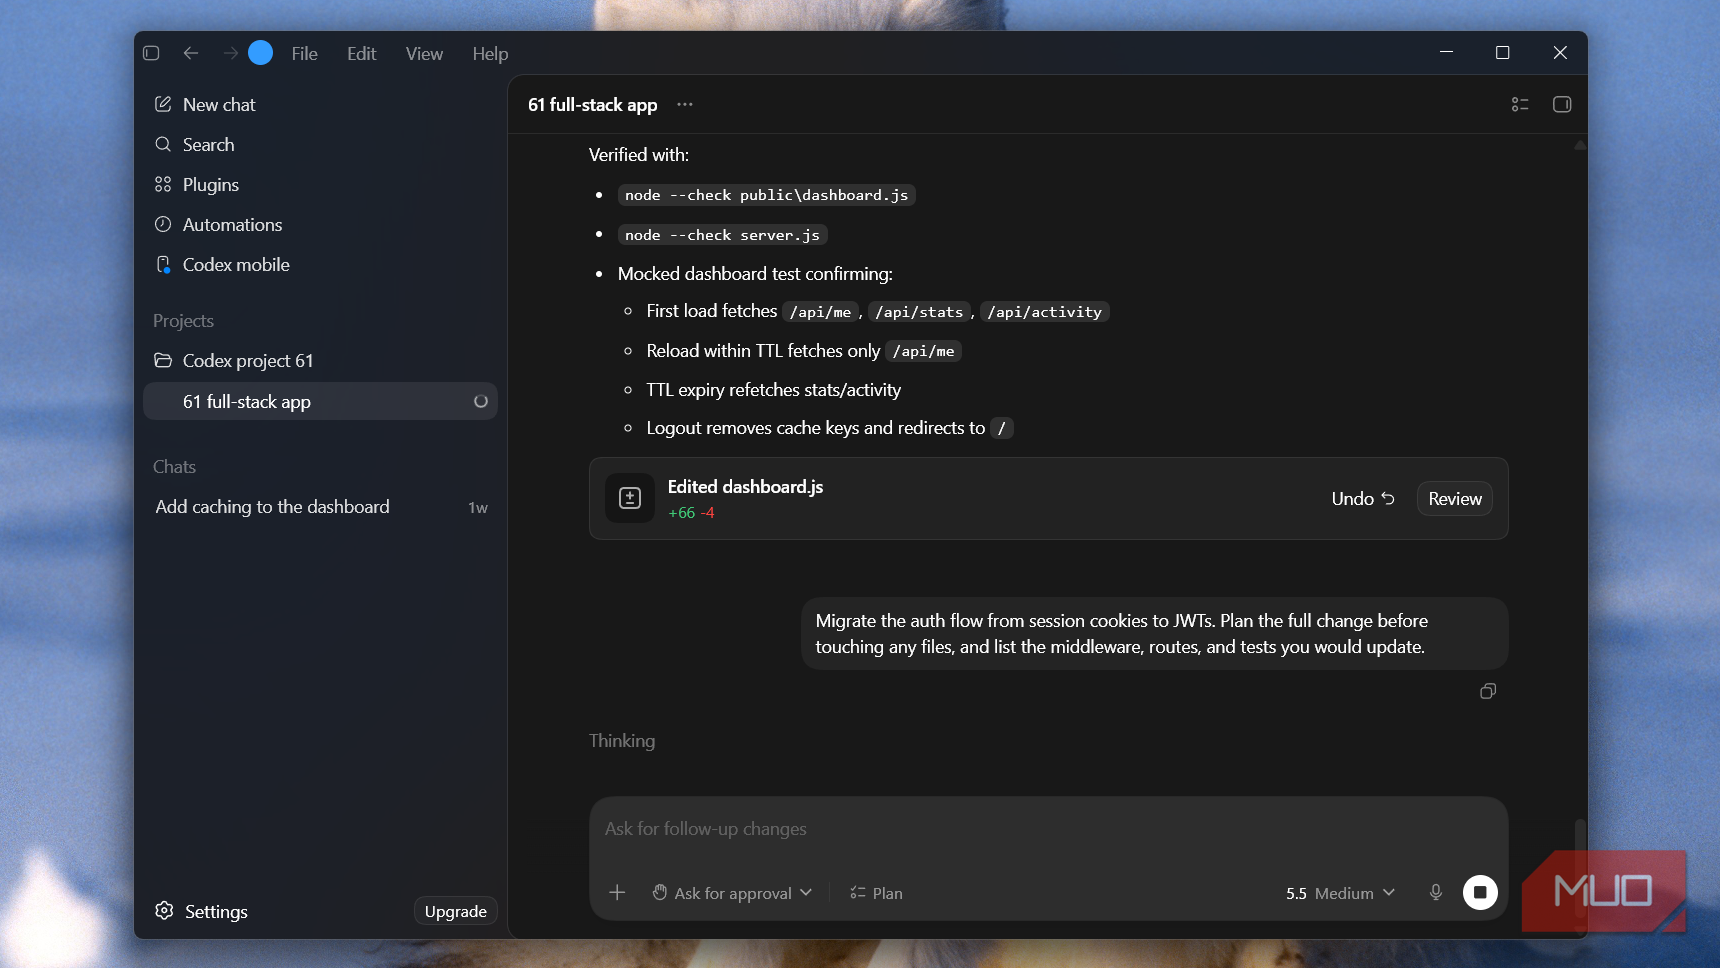The height and width of the screenshot is (968, 1720).
Task: Click the Thinking status text
Action: point(622,741)
